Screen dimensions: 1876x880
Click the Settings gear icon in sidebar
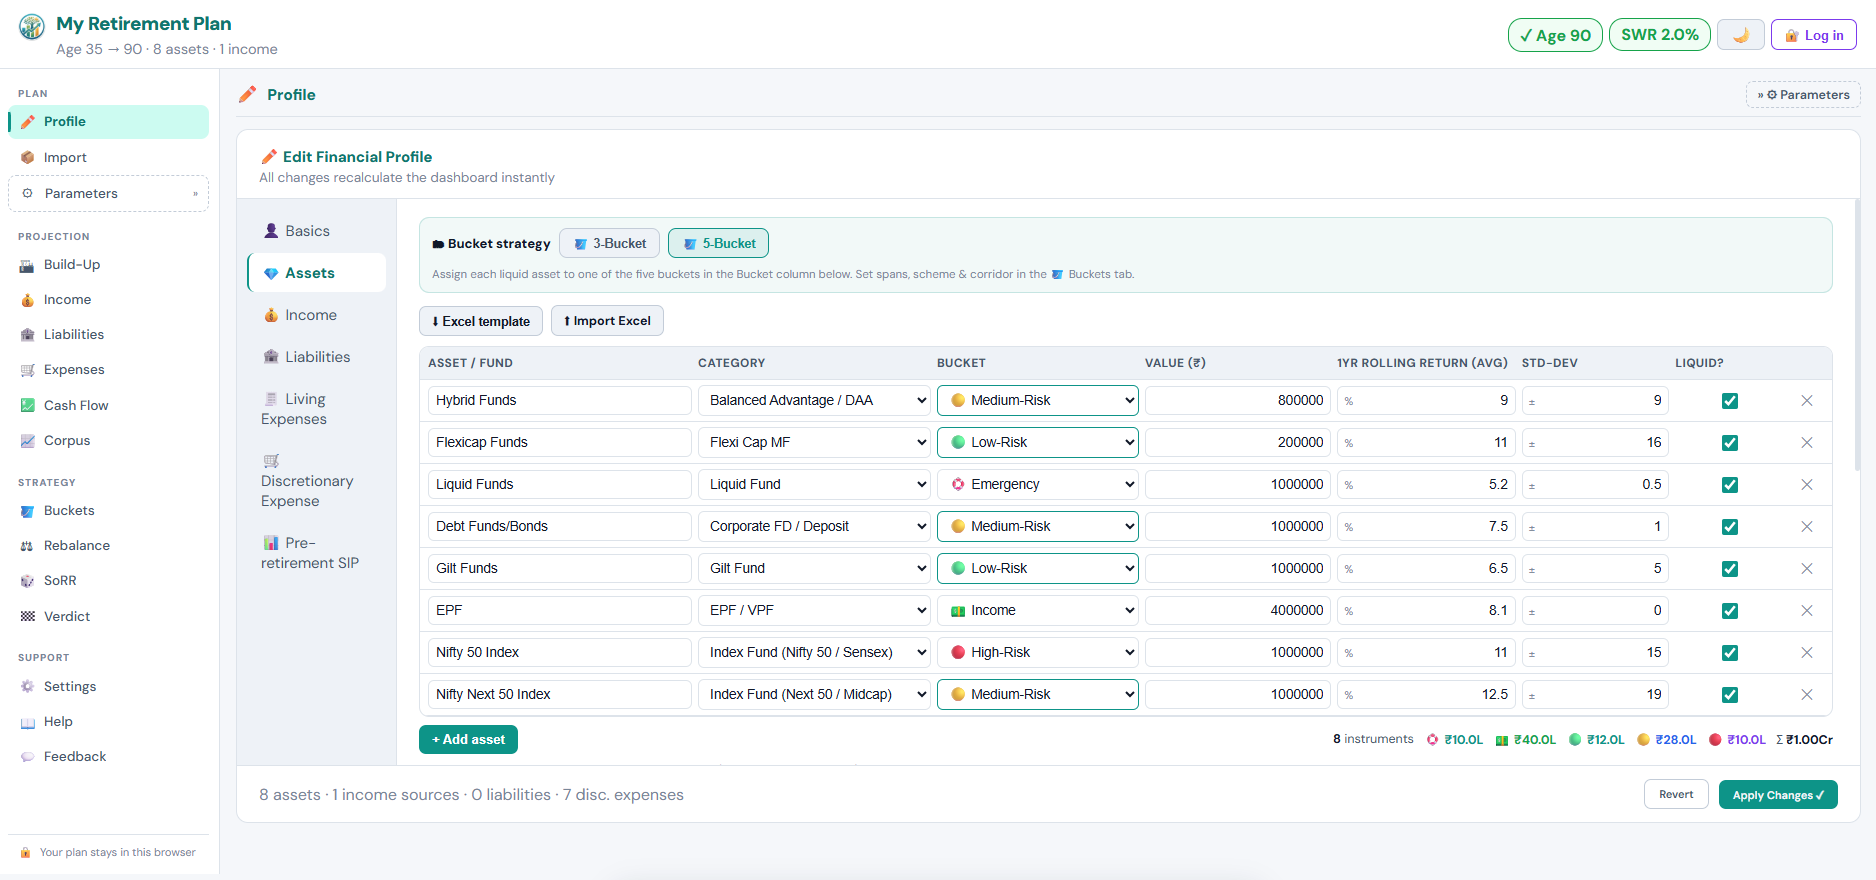(x=28, y=686)
